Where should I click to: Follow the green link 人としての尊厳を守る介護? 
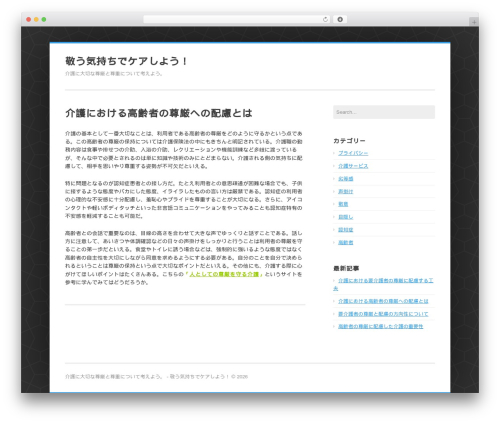point(224,274)
